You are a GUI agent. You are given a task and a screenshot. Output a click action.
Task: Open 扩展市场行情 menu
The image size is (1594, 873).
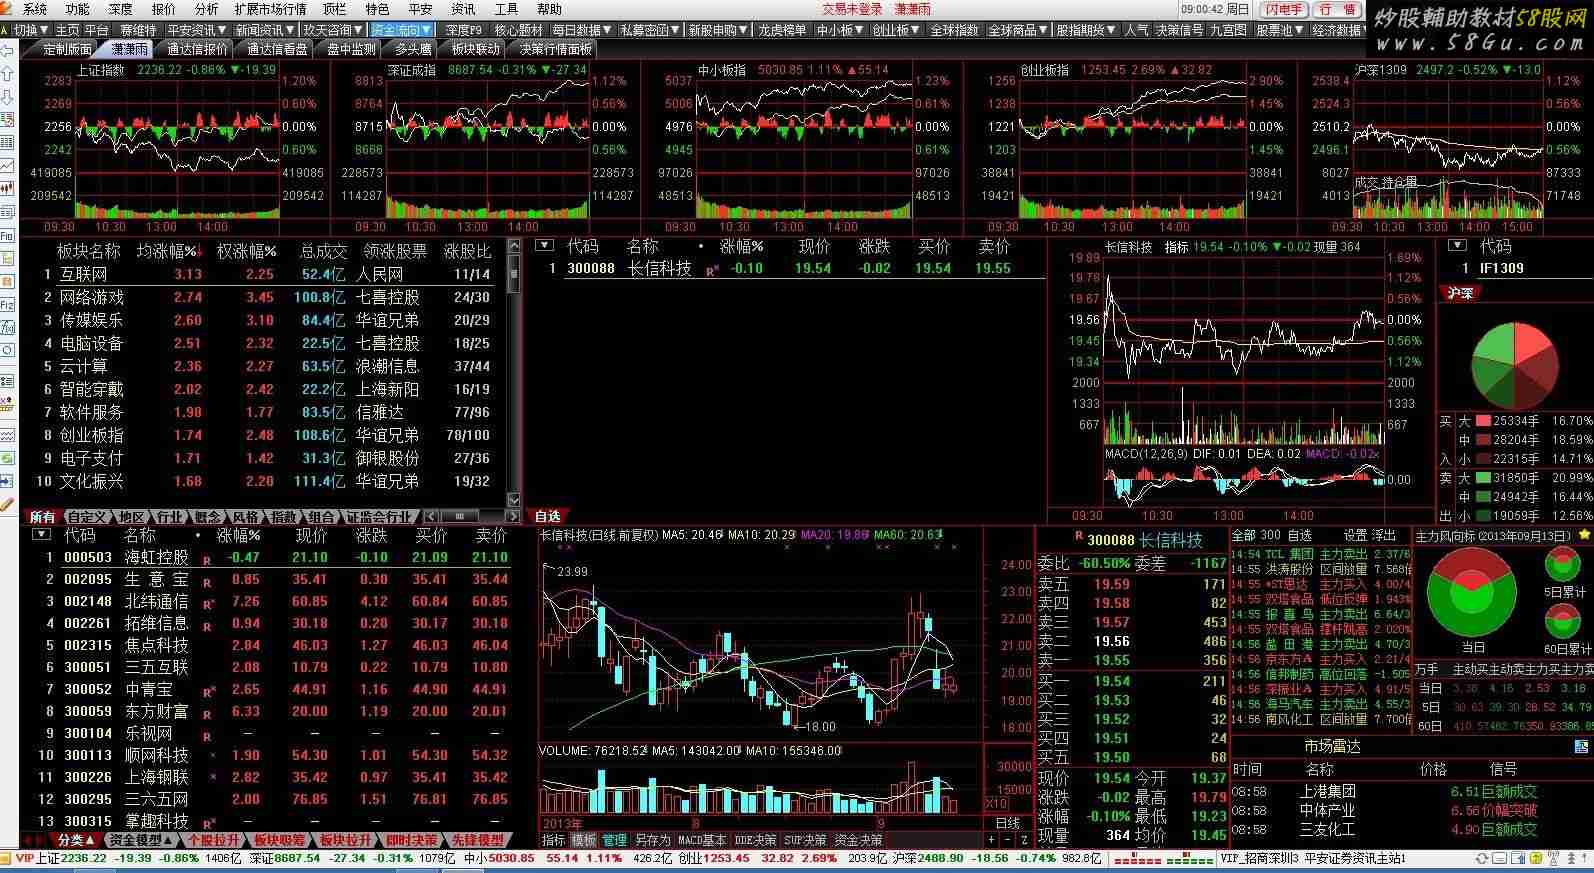click(270, 9)
